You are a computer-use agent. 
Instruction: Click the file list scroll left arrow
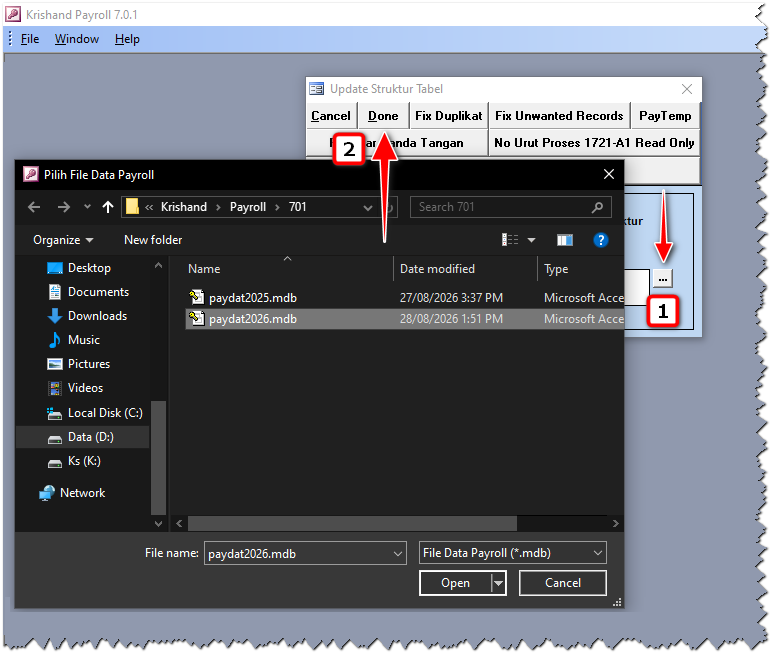pos(179,524)
